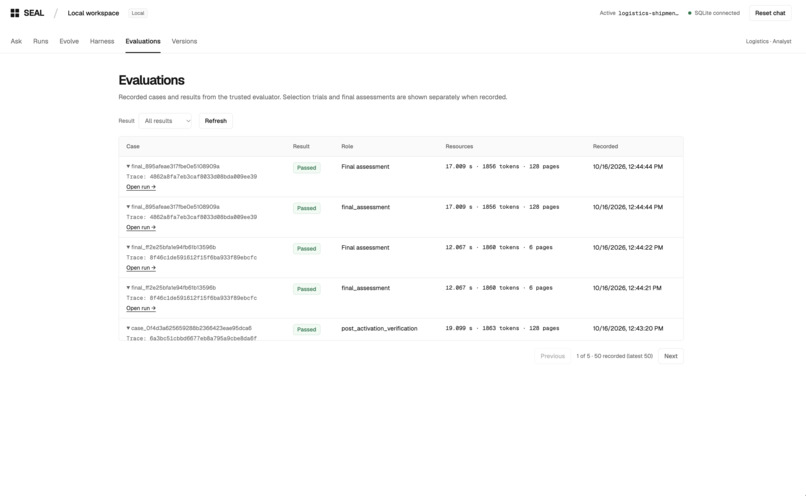
Task: Open run for case recorded 12:44:21 PM
Action: pyautogui.click(x=141, y=308)
